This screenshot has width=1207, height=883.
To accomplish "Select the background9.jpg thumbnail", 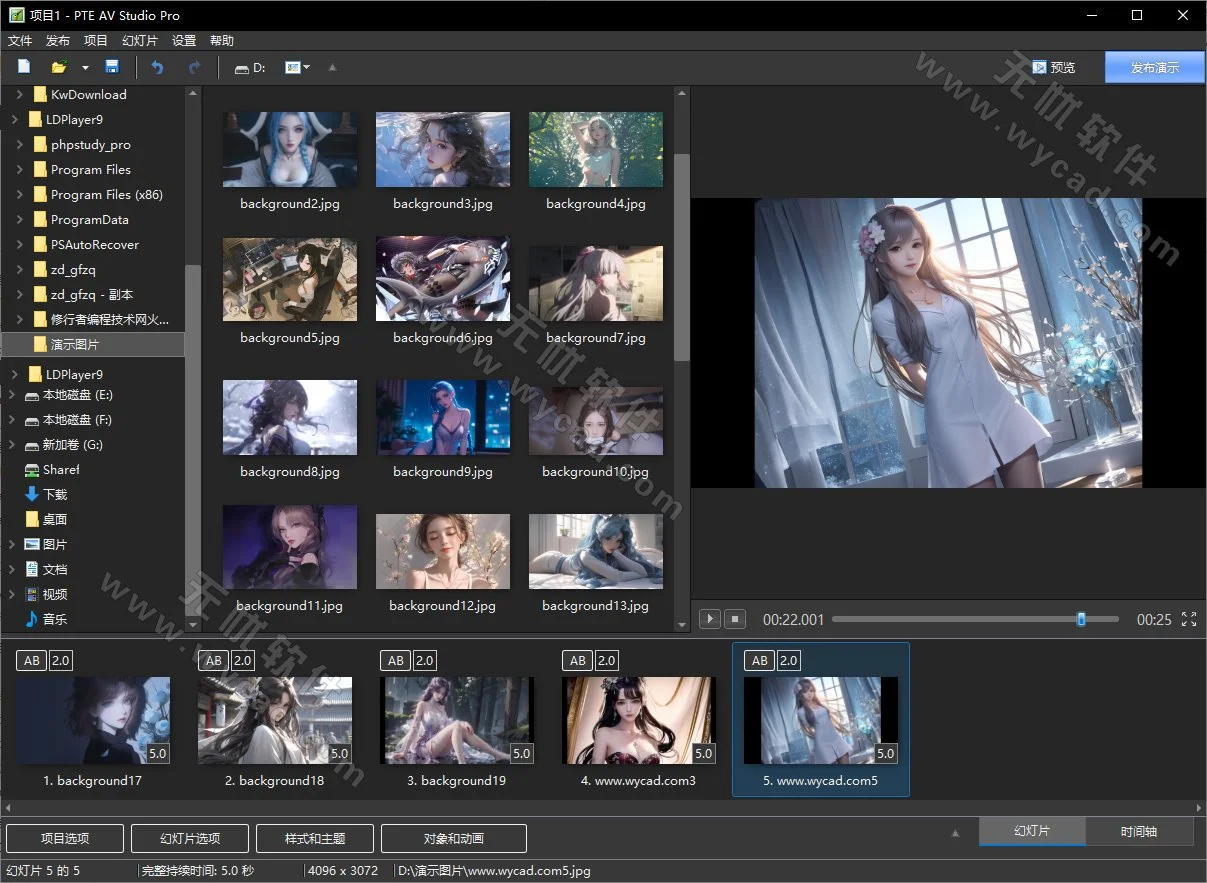I will tap(443, 417).
